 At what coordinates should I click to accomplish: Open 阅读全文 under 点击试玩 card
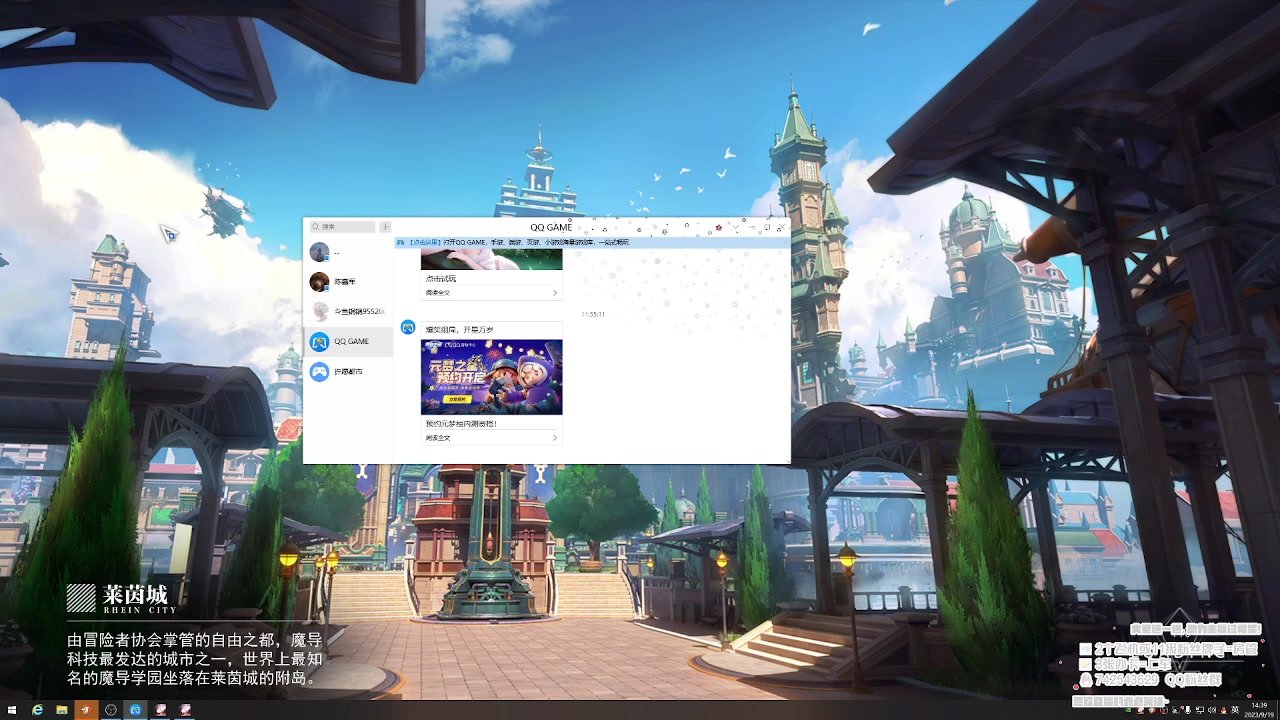coord(438,292)
